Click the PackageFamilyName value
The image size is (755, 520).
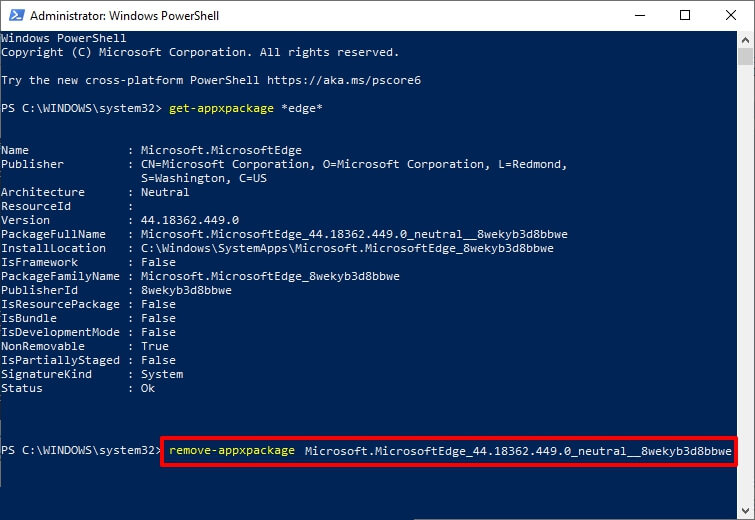[270, 276]
